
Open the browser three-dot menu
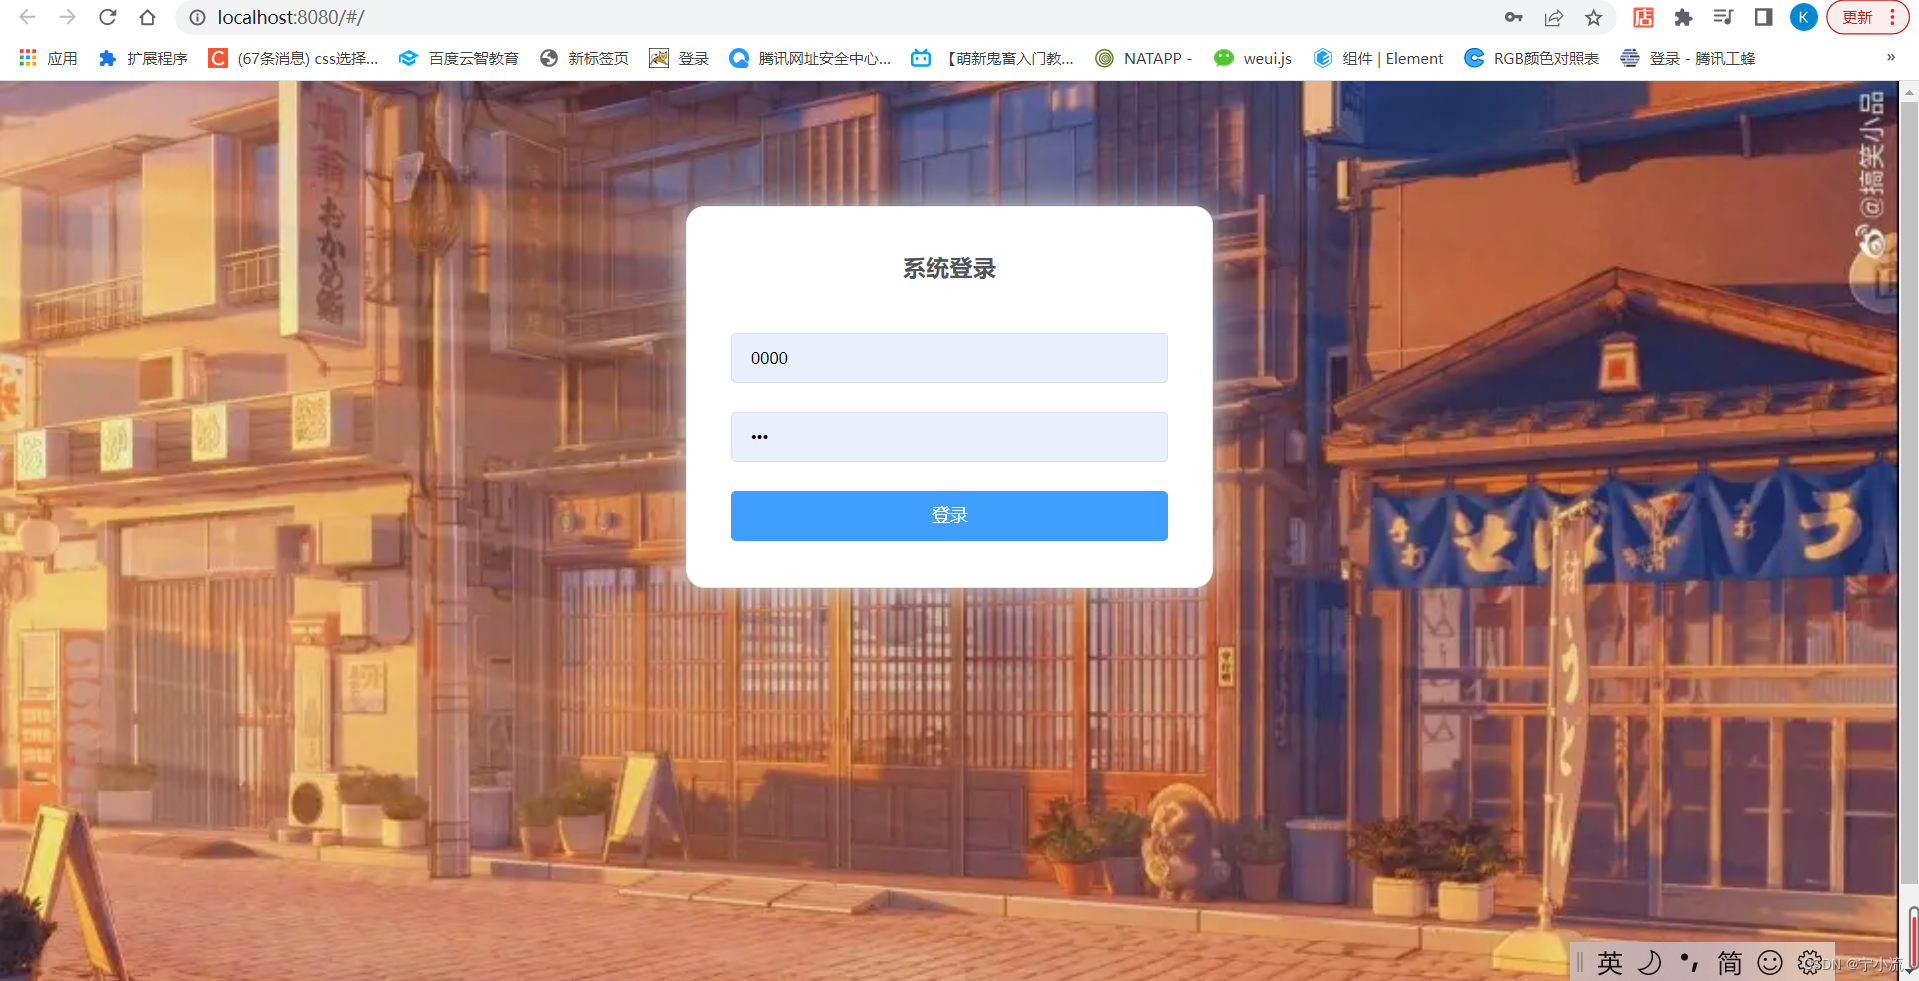click(1892, 17)
